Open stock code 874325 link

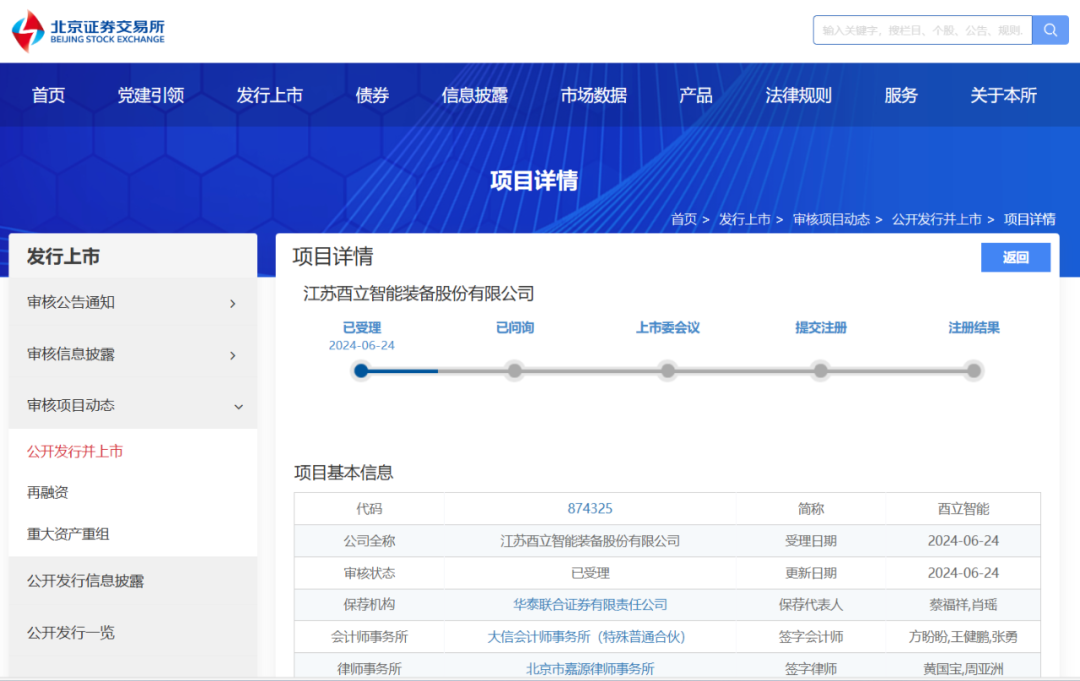point(590,508)
